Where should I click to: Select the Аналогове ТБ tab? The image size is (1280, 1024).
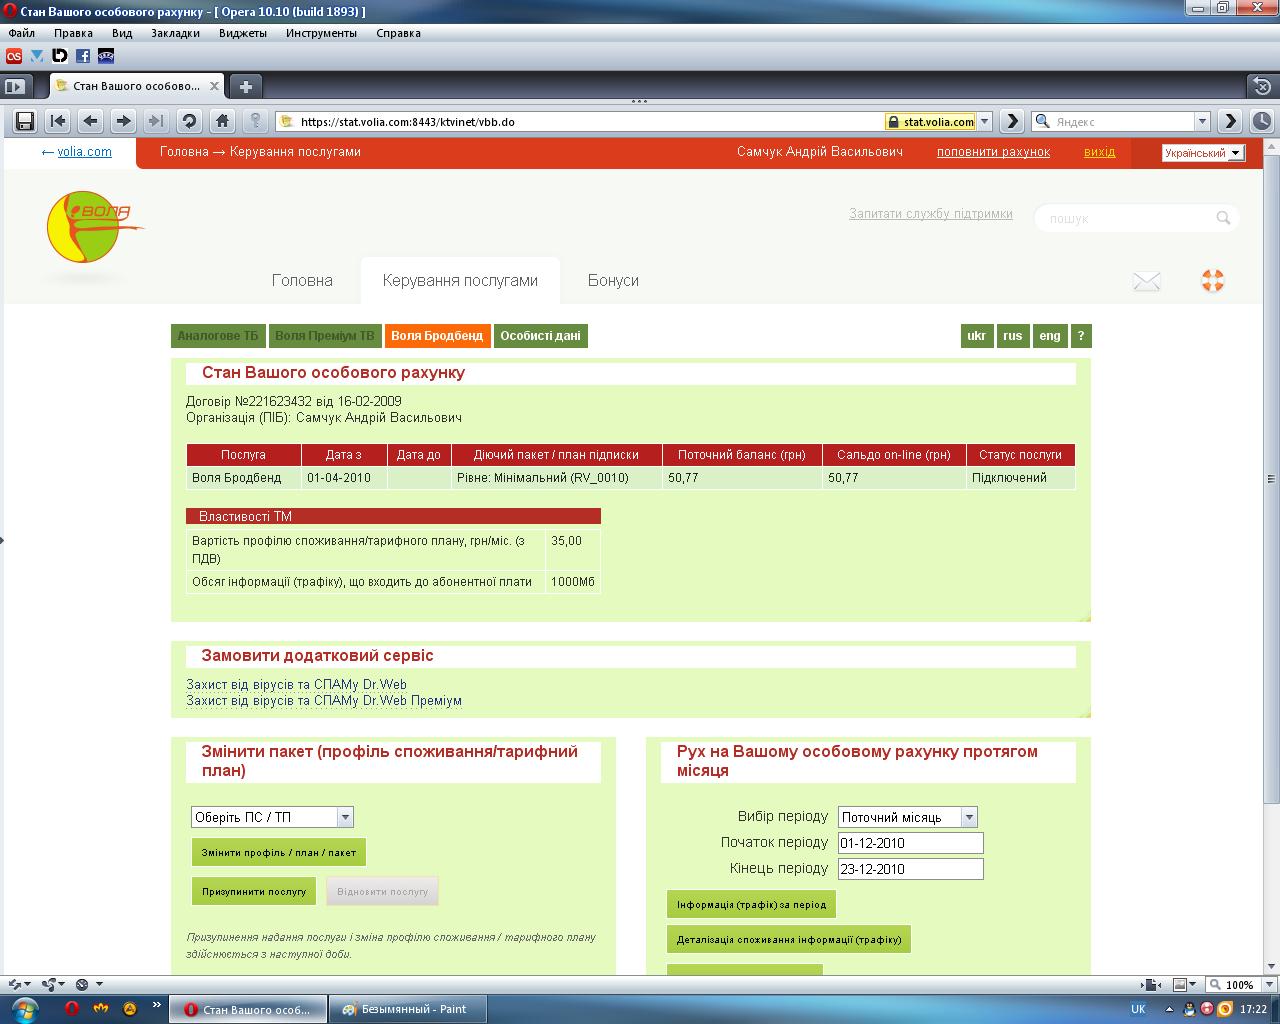pos(217,336)
